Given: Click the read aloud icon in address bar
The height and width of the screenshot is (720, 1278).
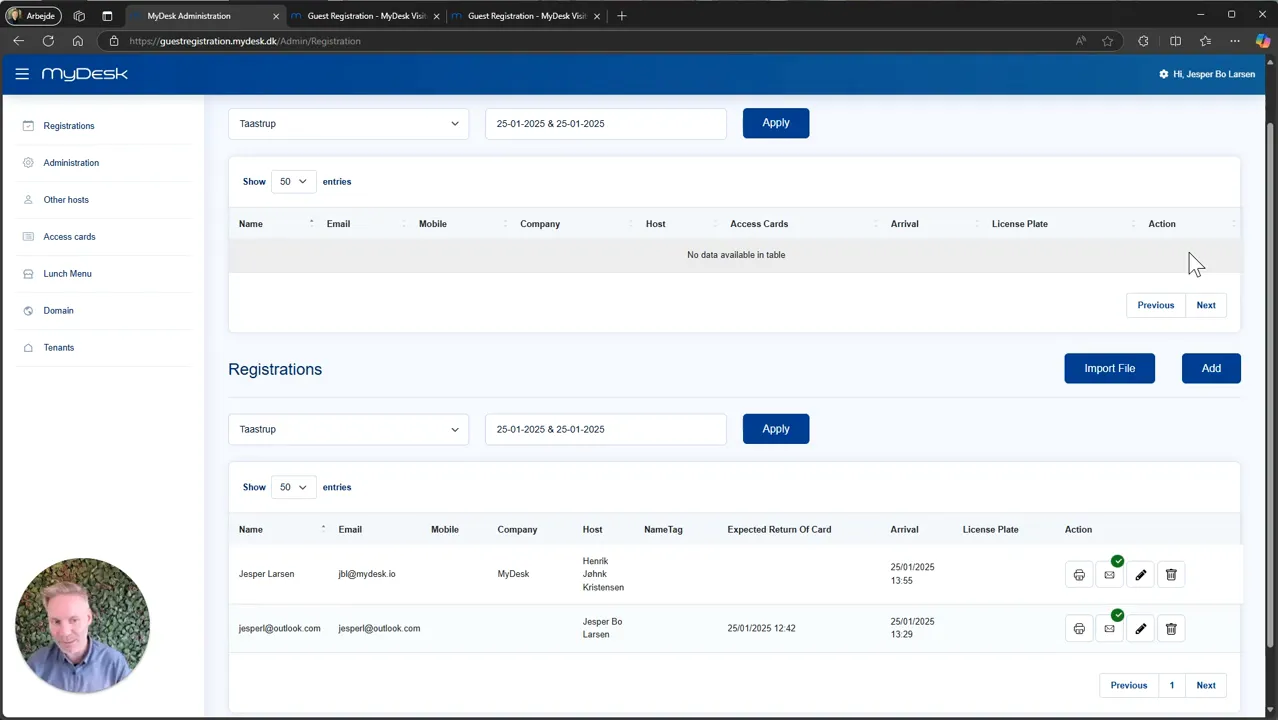Looking at the screenshot, I should (1081, 41).
